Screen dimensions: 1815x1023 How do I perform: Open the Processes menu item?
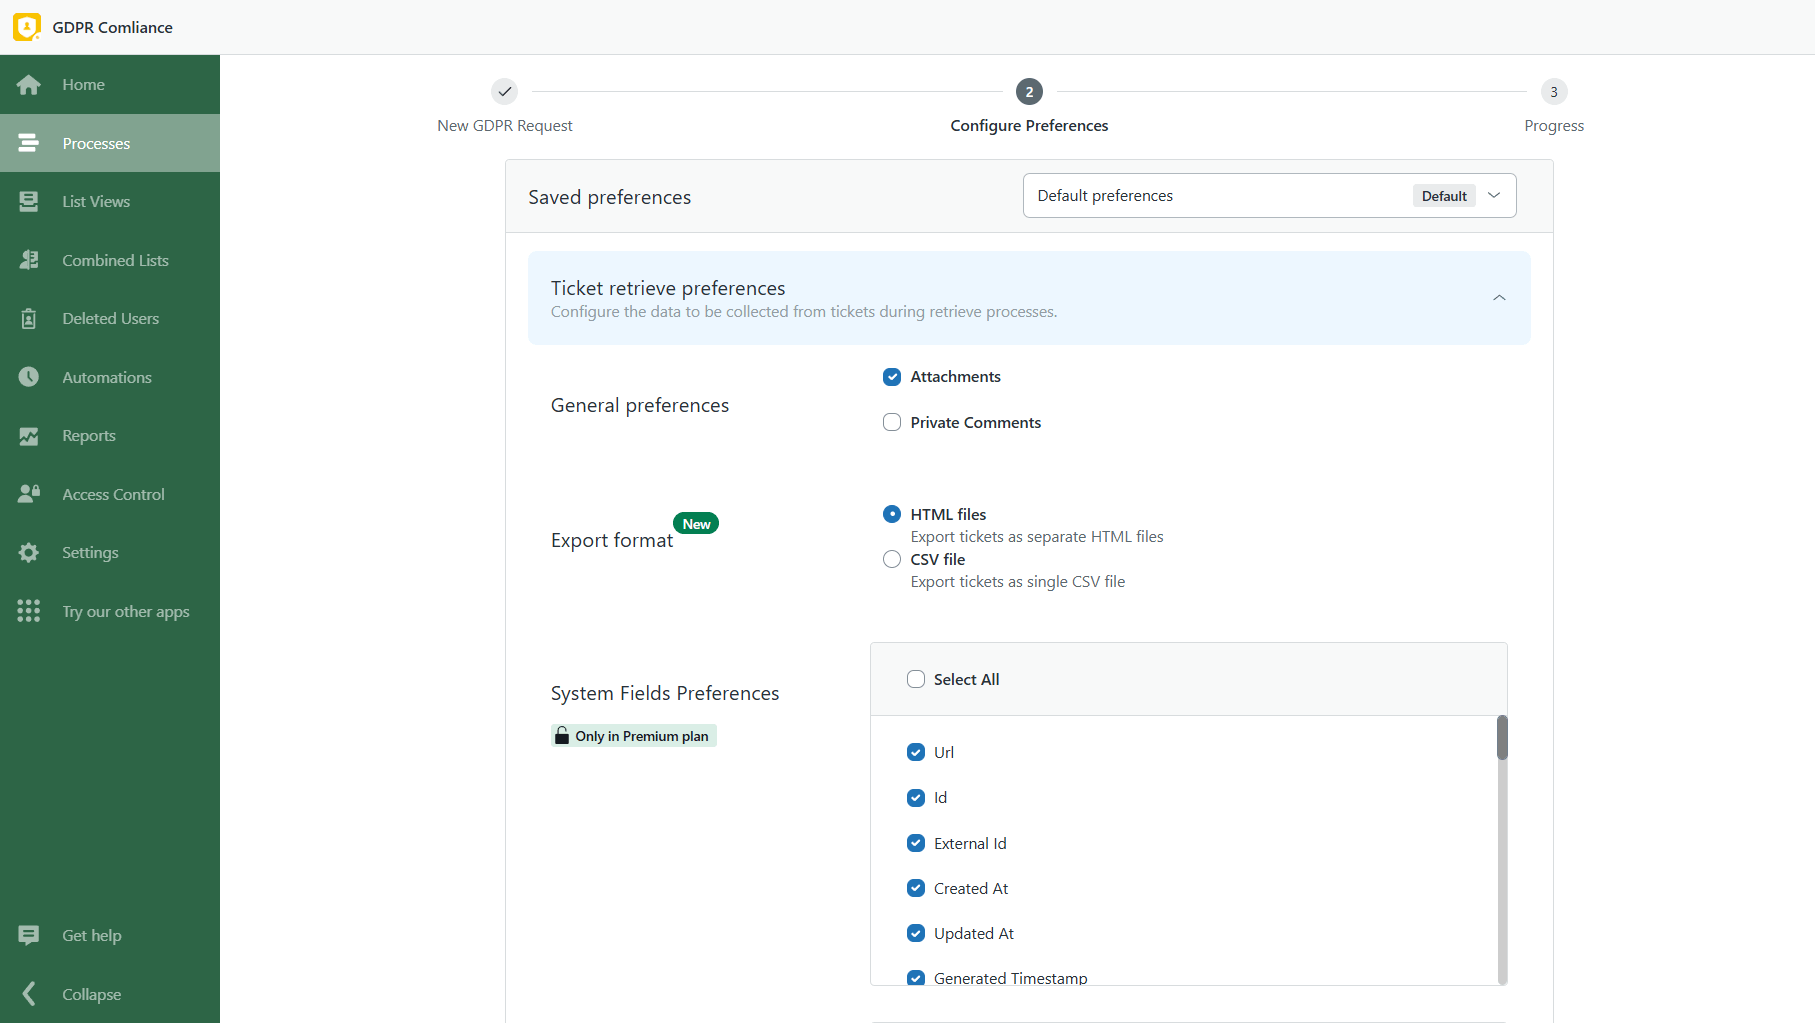coord(110,143)
